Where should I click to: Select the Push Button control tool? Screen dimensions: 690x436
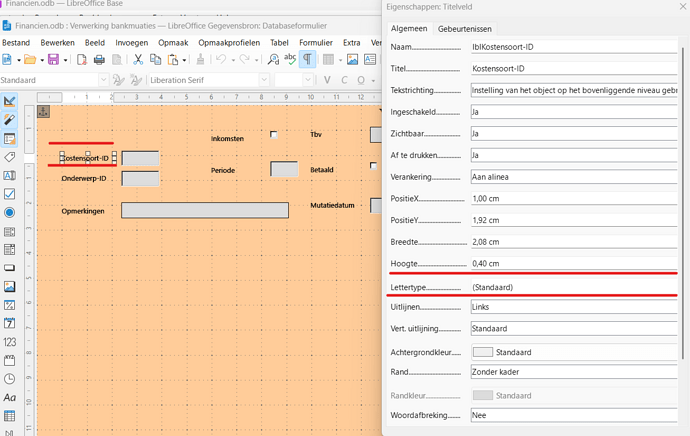point(9,267)
